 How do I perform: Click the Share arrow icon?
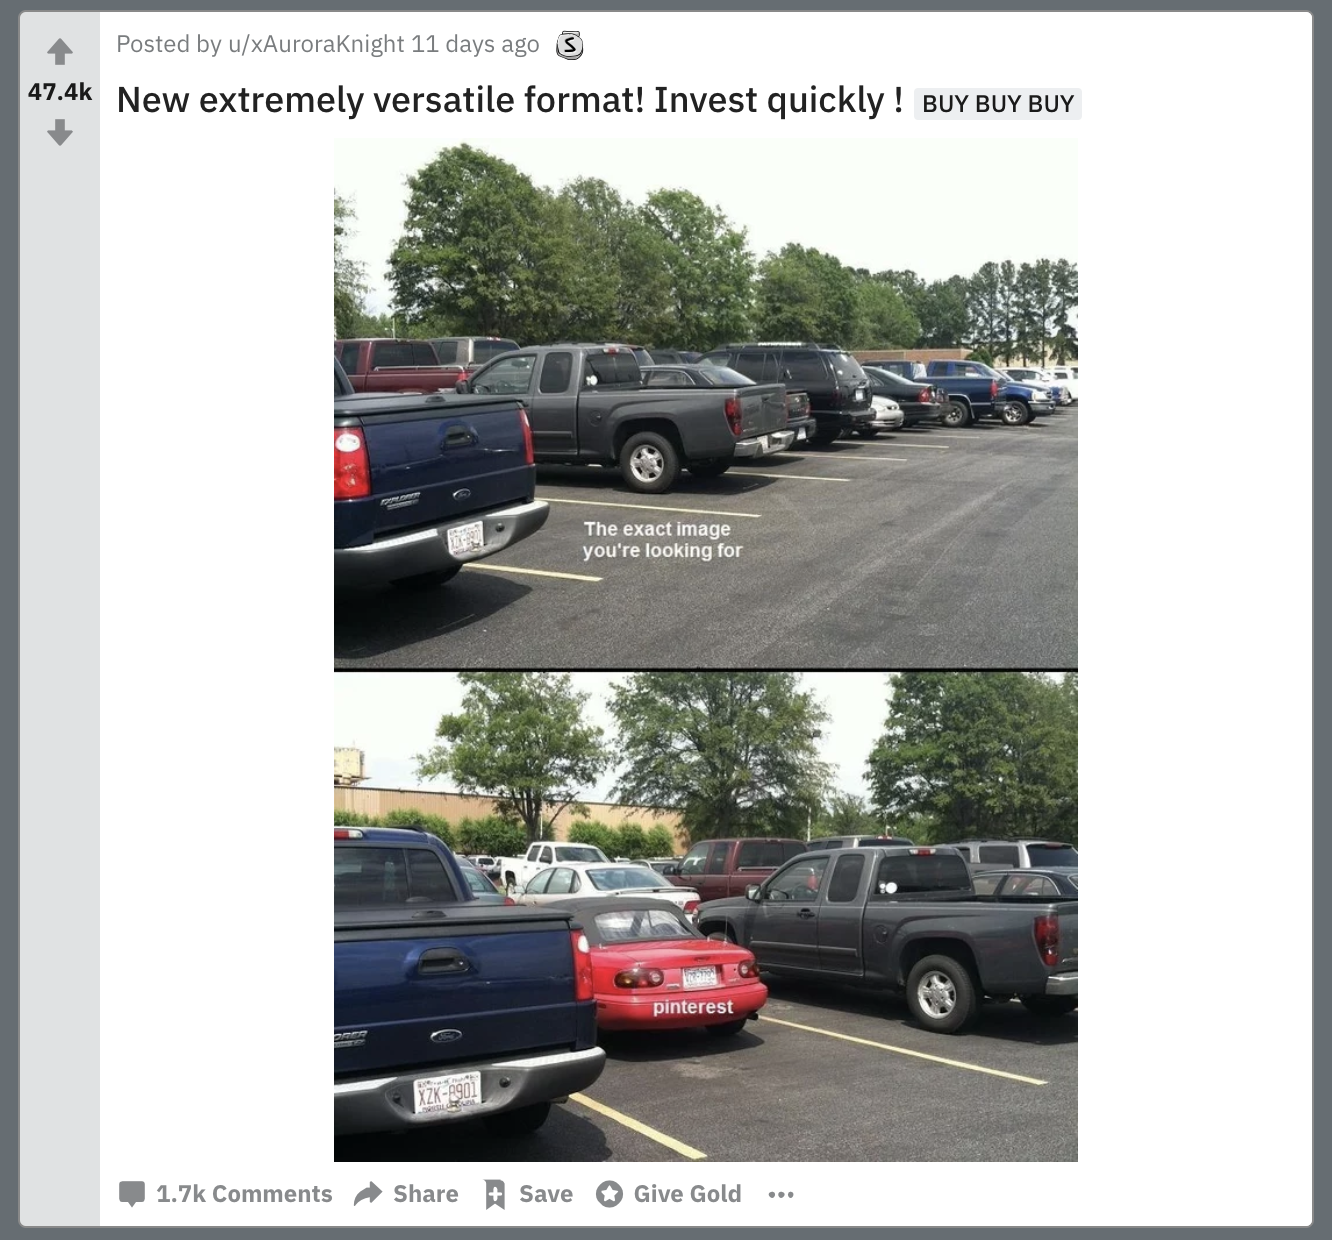pos(368,1193)
